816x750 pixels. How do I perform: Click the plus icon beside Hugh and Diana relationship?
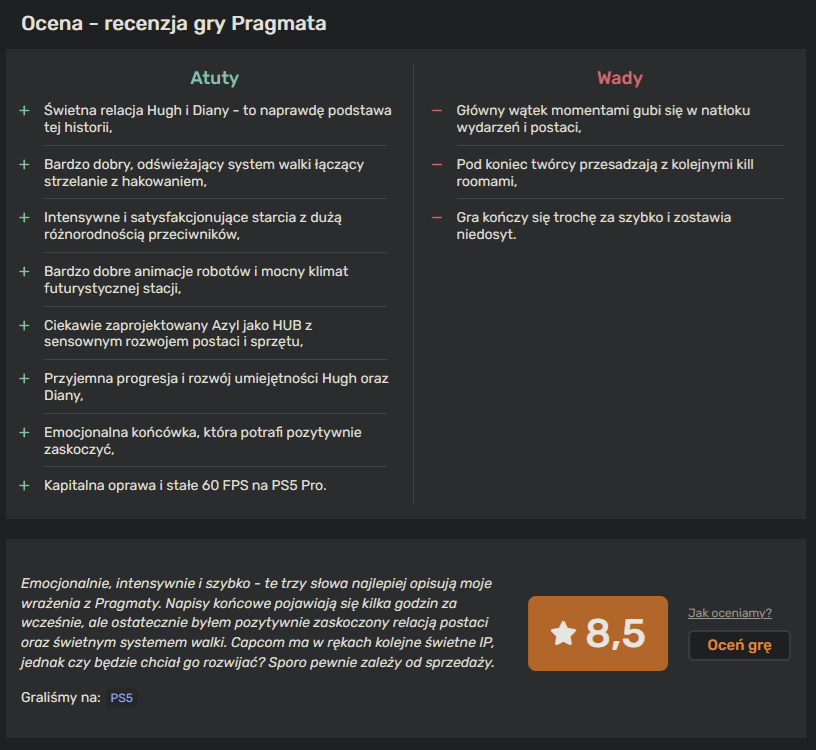click(24, 111)
